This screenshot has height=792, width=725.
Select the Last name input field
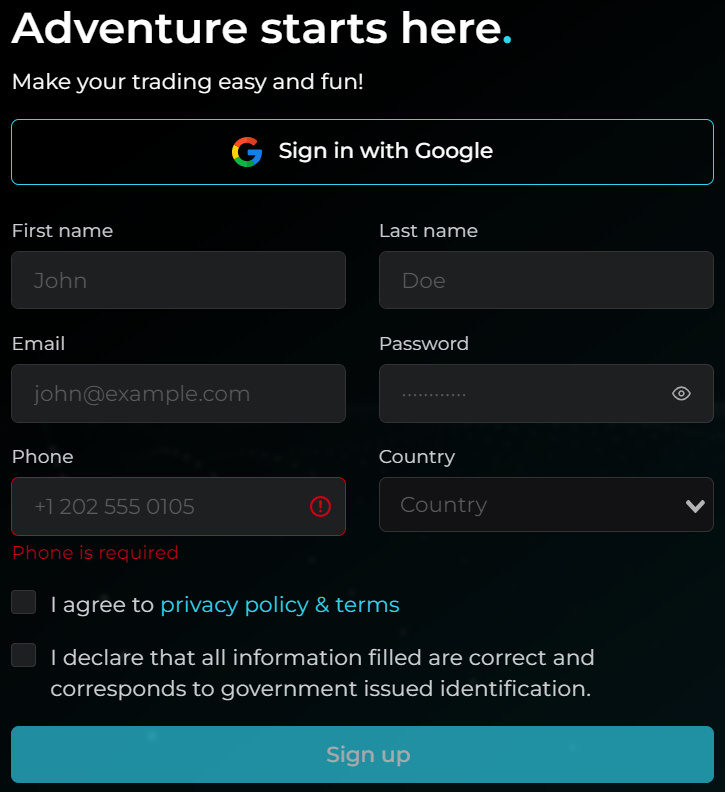point(546,280)
